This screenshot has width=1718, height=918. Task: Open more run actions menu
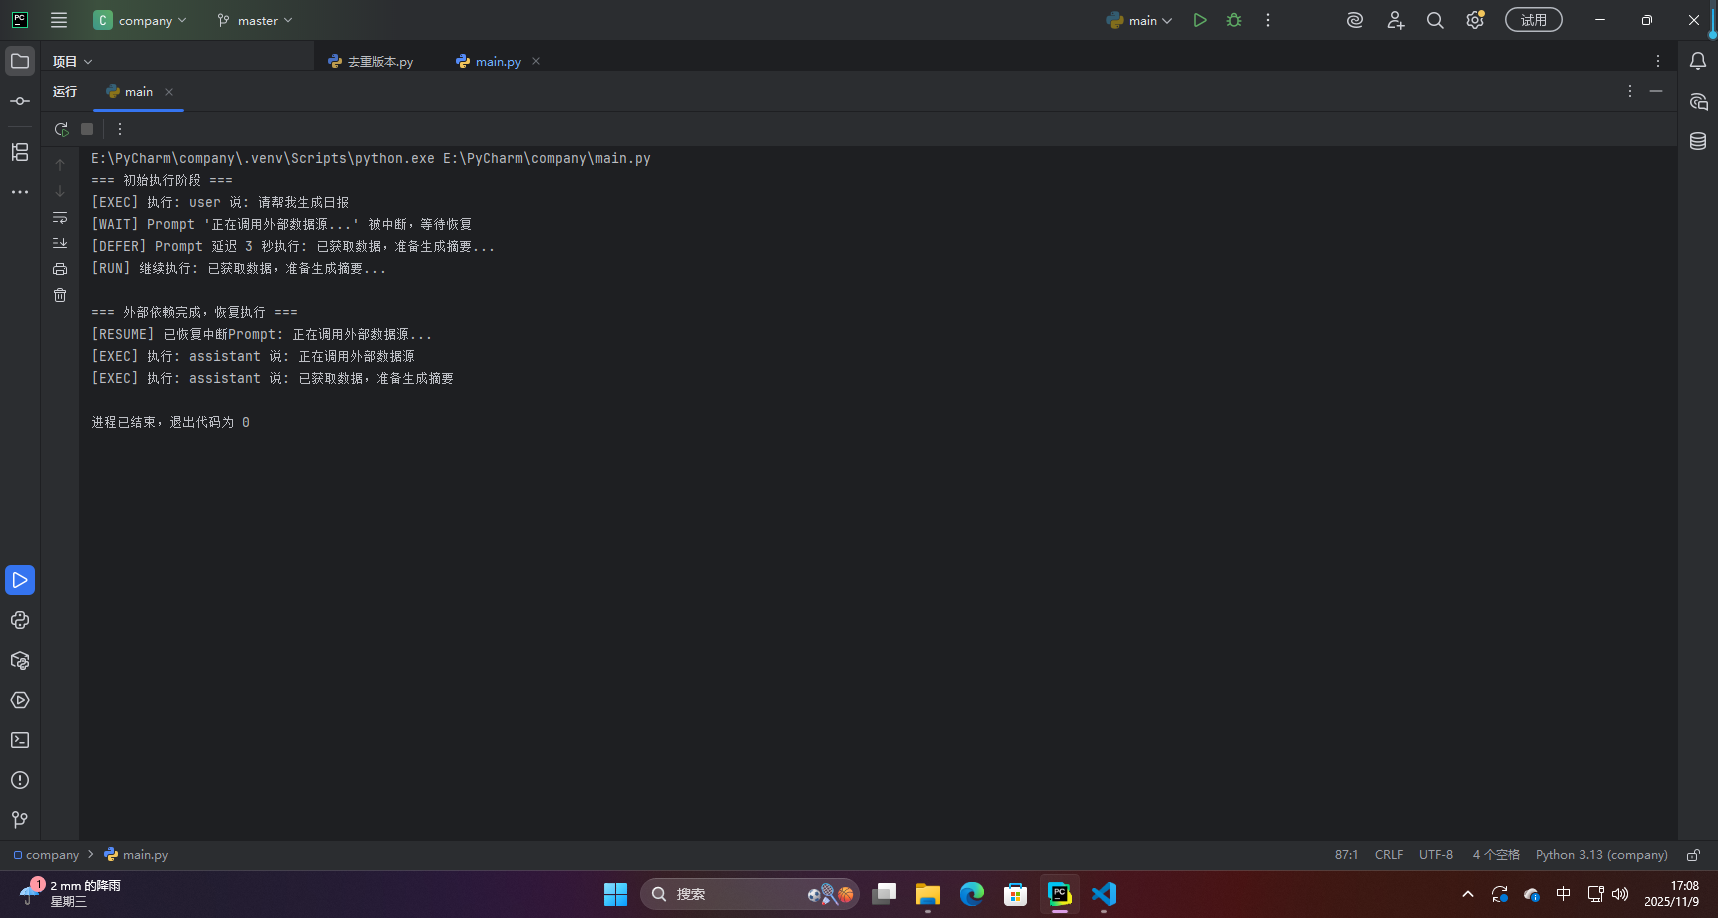tap(1268, 20)
